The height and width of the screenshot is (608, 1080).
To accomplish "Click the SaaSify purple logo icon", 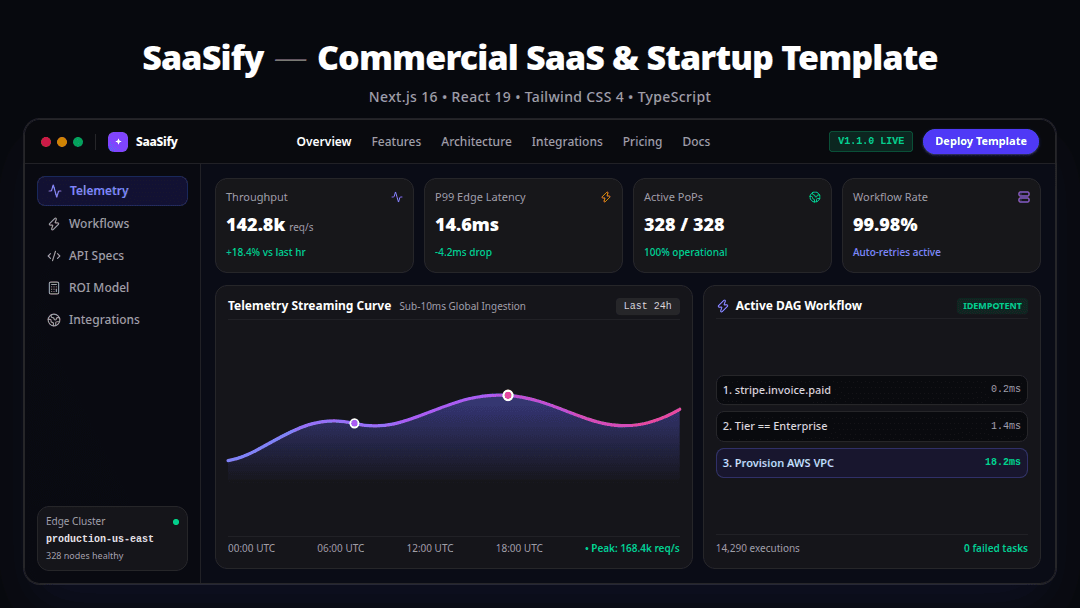I will point(118,142).
